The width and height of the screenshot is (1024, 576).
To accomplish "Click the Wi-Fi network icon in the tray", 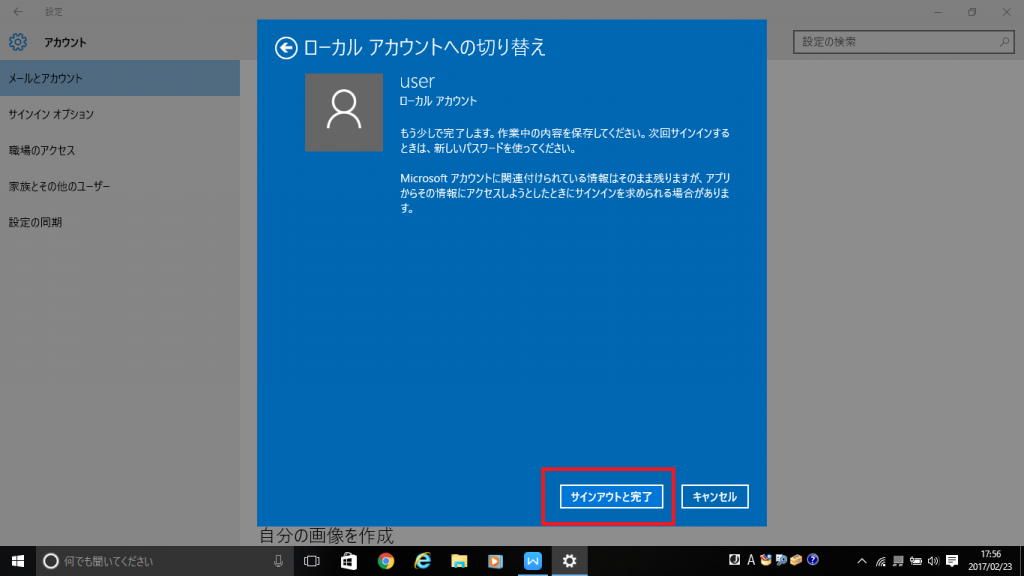I will coord(880,561).
